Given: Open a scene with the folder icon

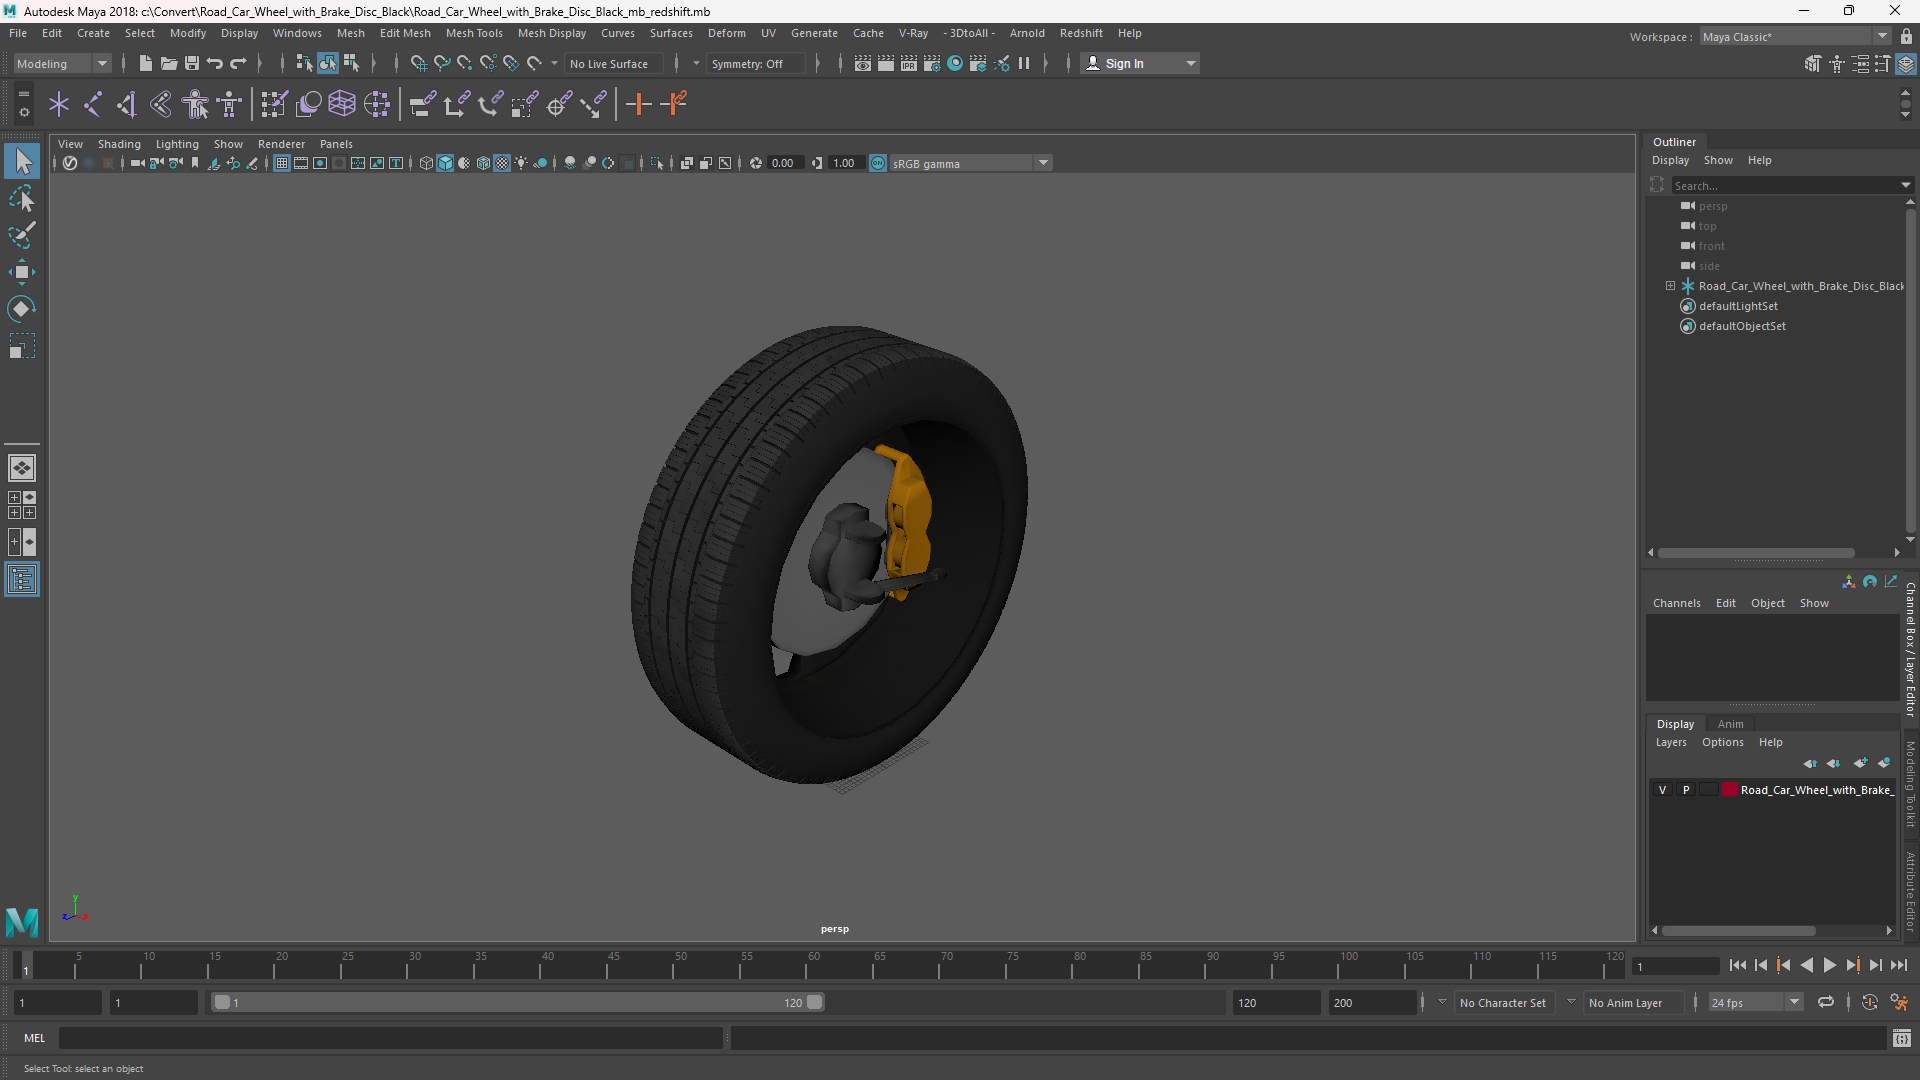Looking at the screenshot, I should point(168,63).
